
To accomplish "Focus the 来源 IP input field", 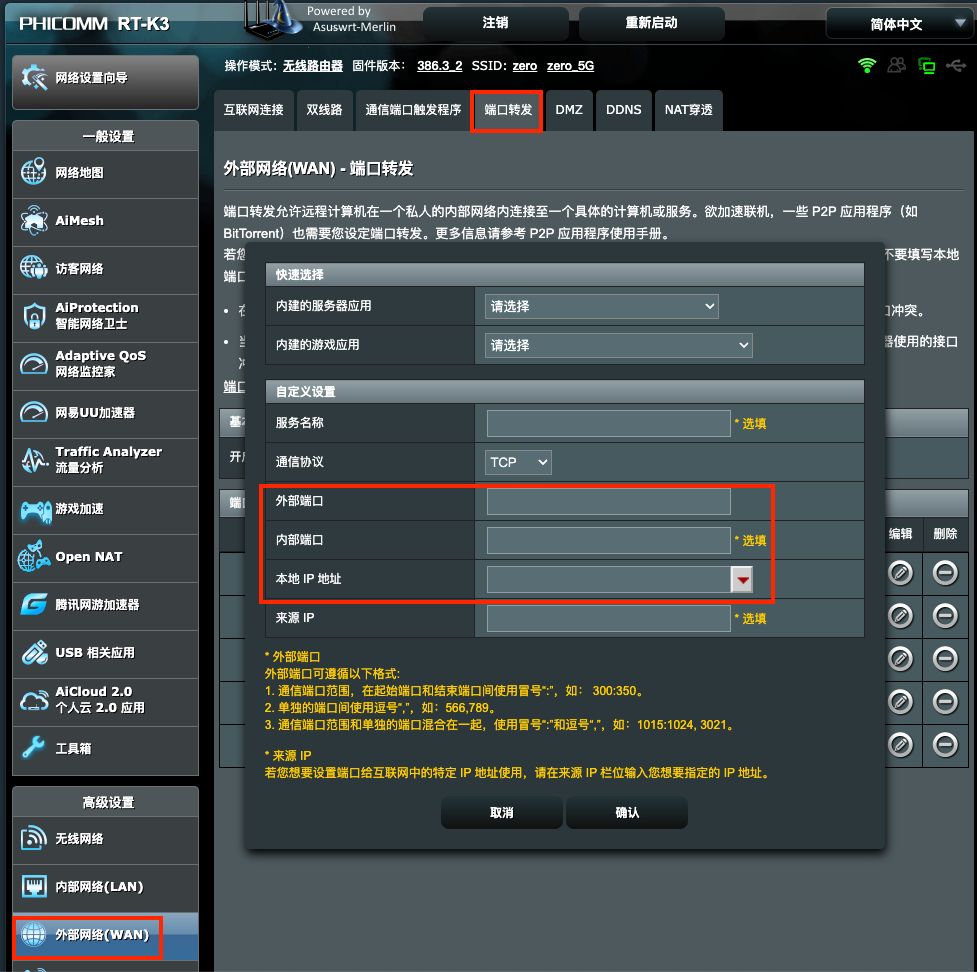I will pos(608,619).
